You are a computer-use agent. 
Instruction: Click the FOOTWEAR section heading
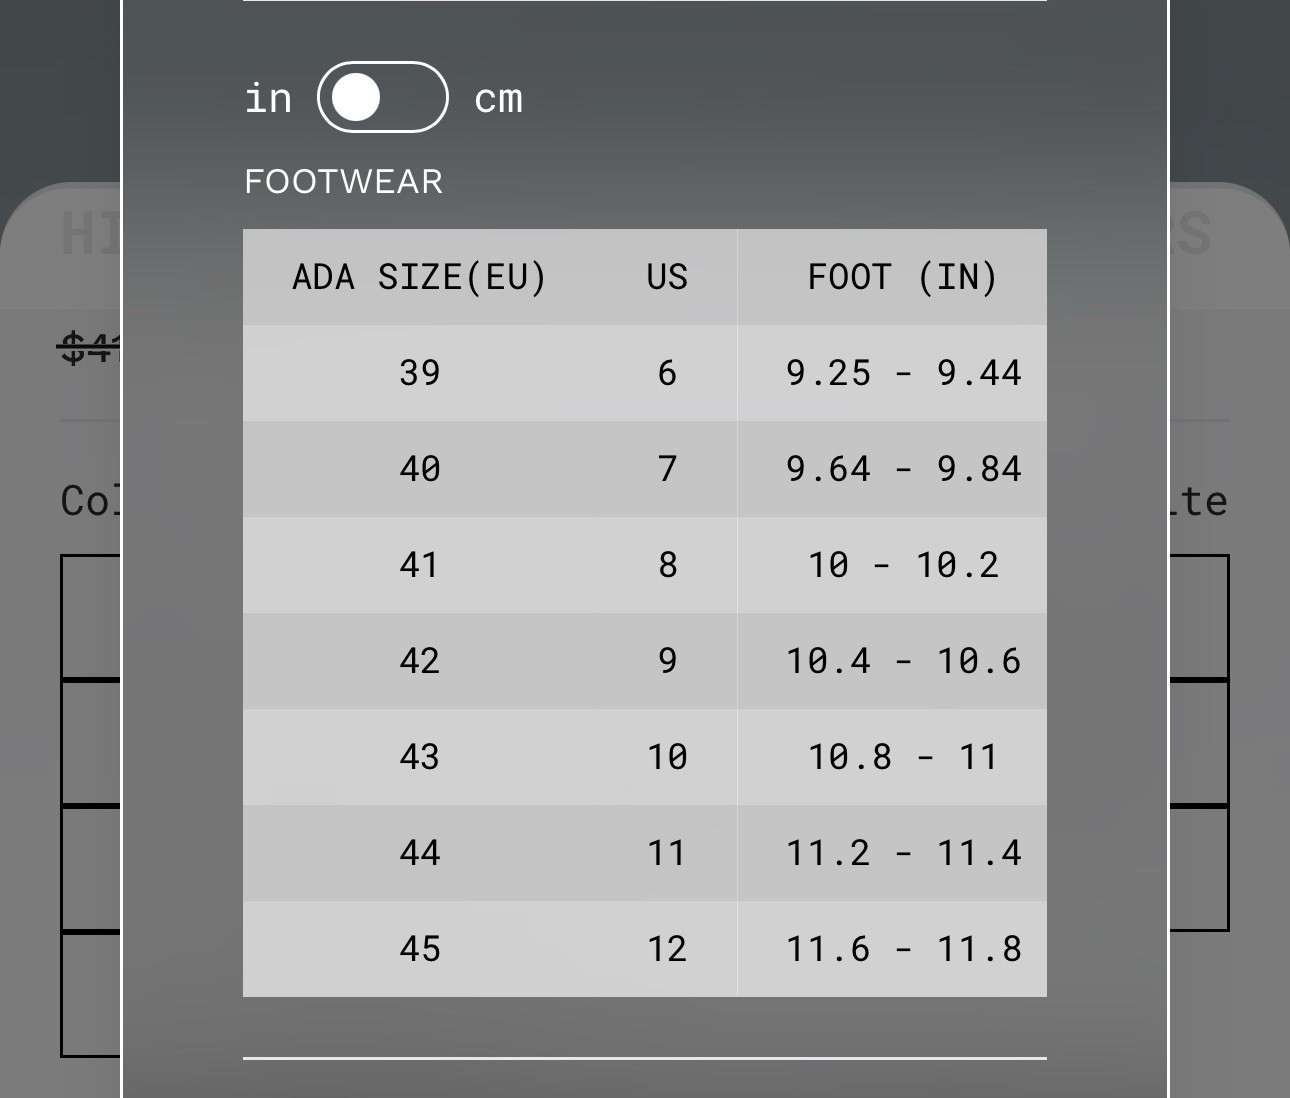pyautogui.click(x=343, y=182)
